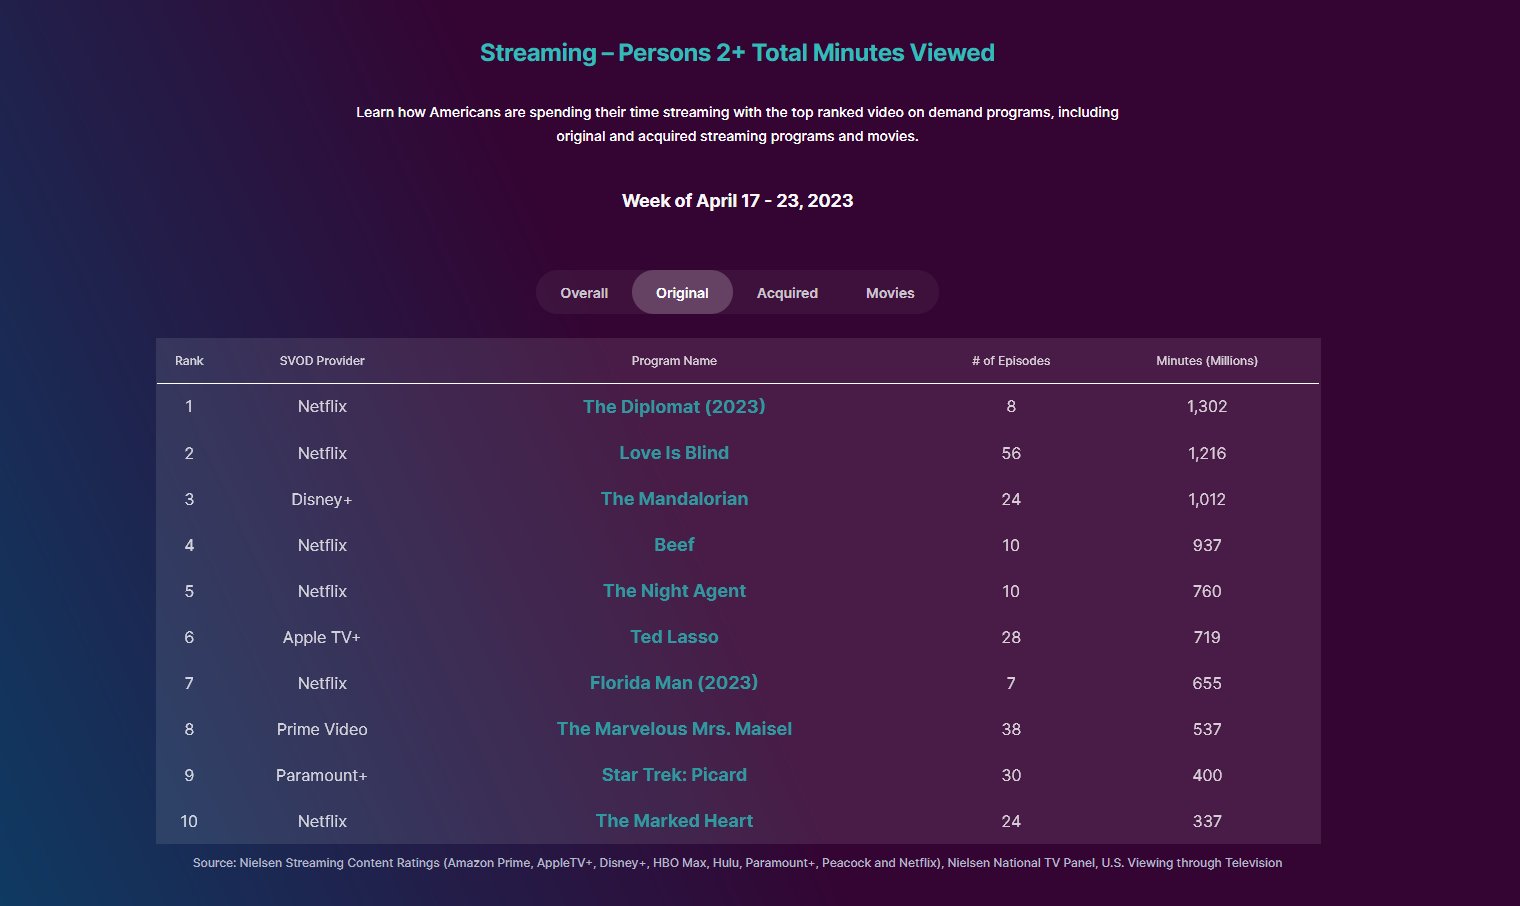Screen dimensions: 1520x906
Task: Click the Paramount+ provider cell
Action: click(322, 775)
